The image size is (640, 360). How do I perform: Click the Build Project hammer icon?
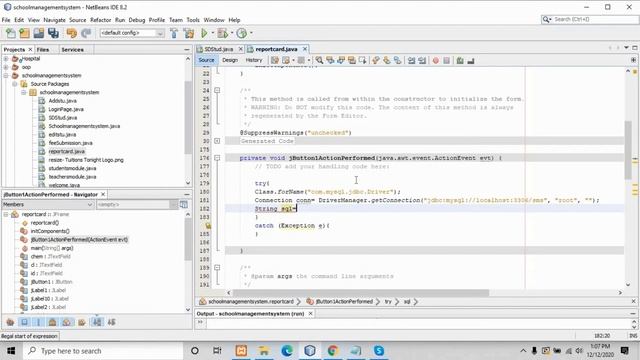[x=174, y=33]
